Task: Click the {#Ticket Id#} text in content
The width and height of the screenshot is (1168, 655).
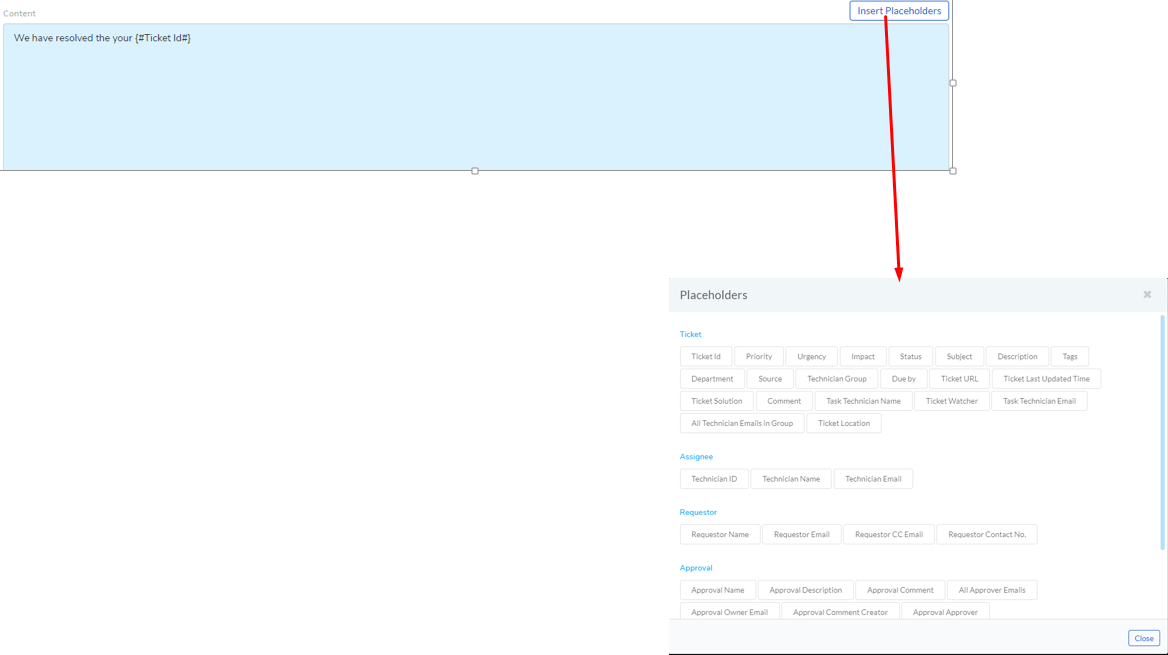Action: (x=163, y=38)
